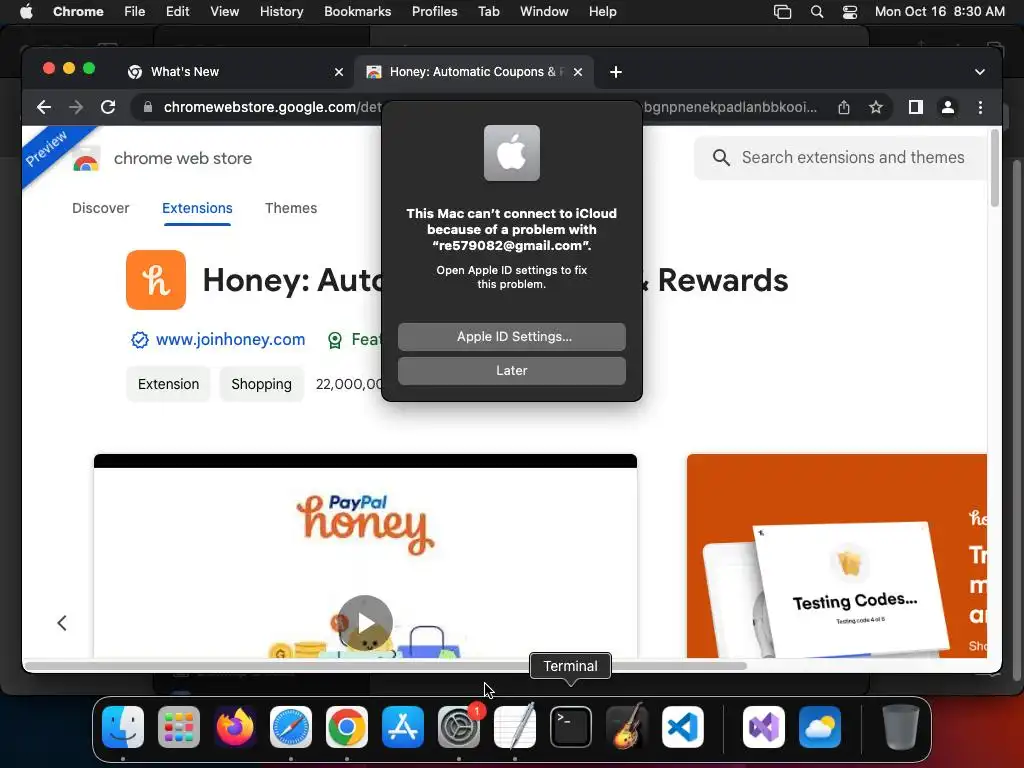1024x768 pixels.
Task: Select the Extensions section tab
Action: coord(197,208)
